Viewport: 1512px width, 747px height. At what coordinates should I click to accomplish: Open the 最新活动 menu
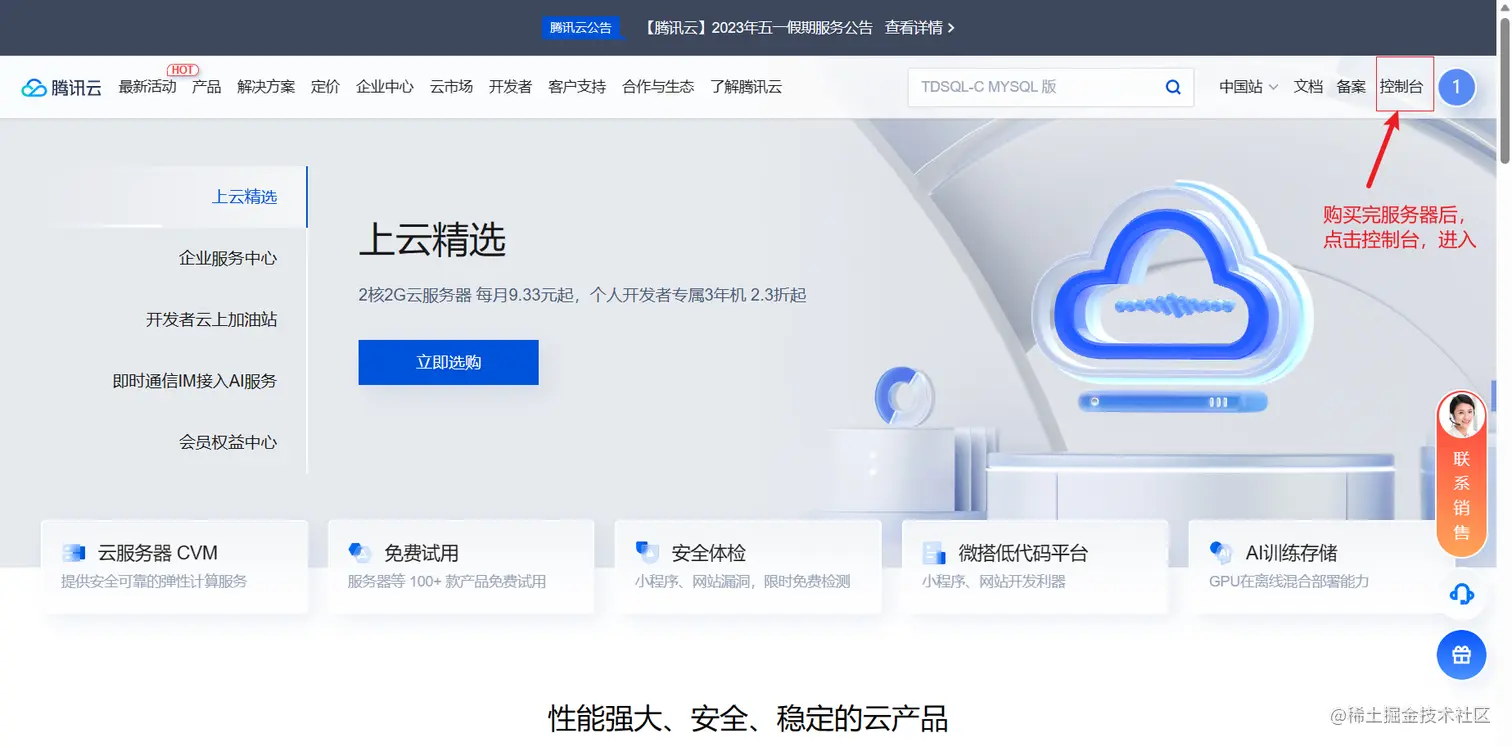[147, 87]
